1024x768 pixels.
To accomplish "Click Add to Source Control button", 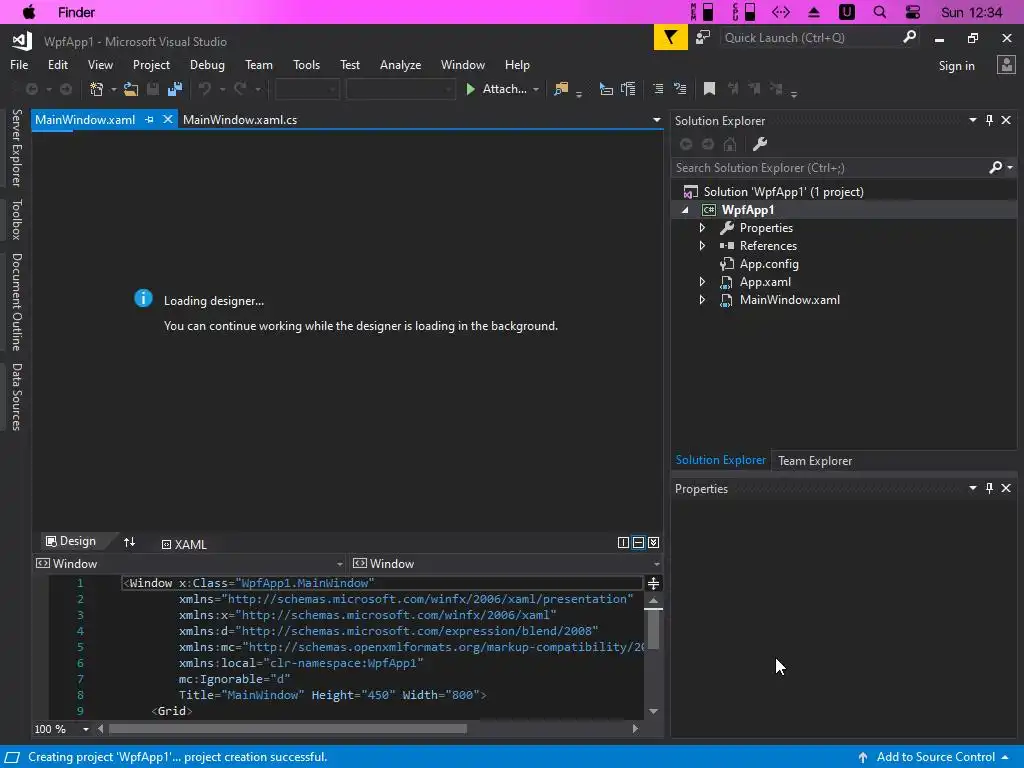I will 935,757.
